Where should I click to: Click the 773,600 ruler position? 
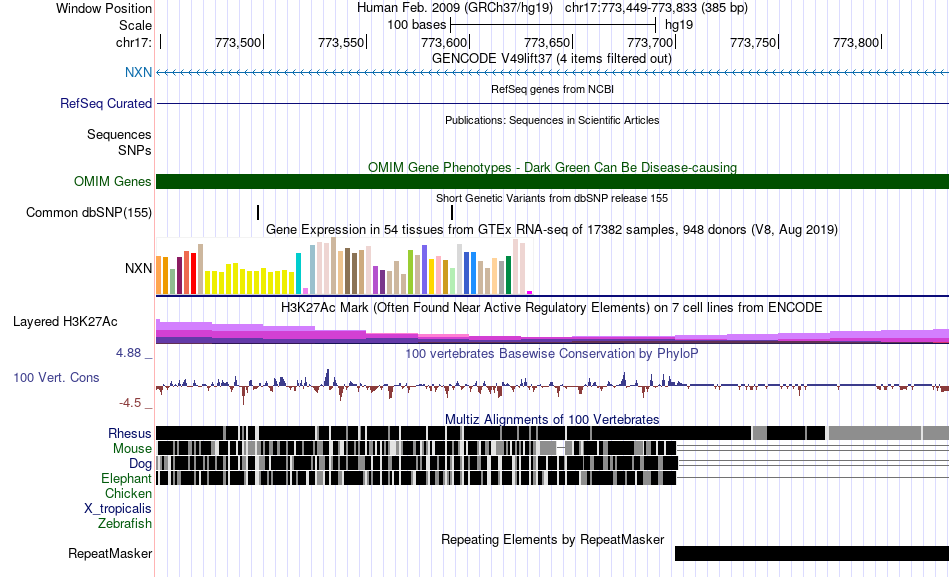click(x=444, y=42)
